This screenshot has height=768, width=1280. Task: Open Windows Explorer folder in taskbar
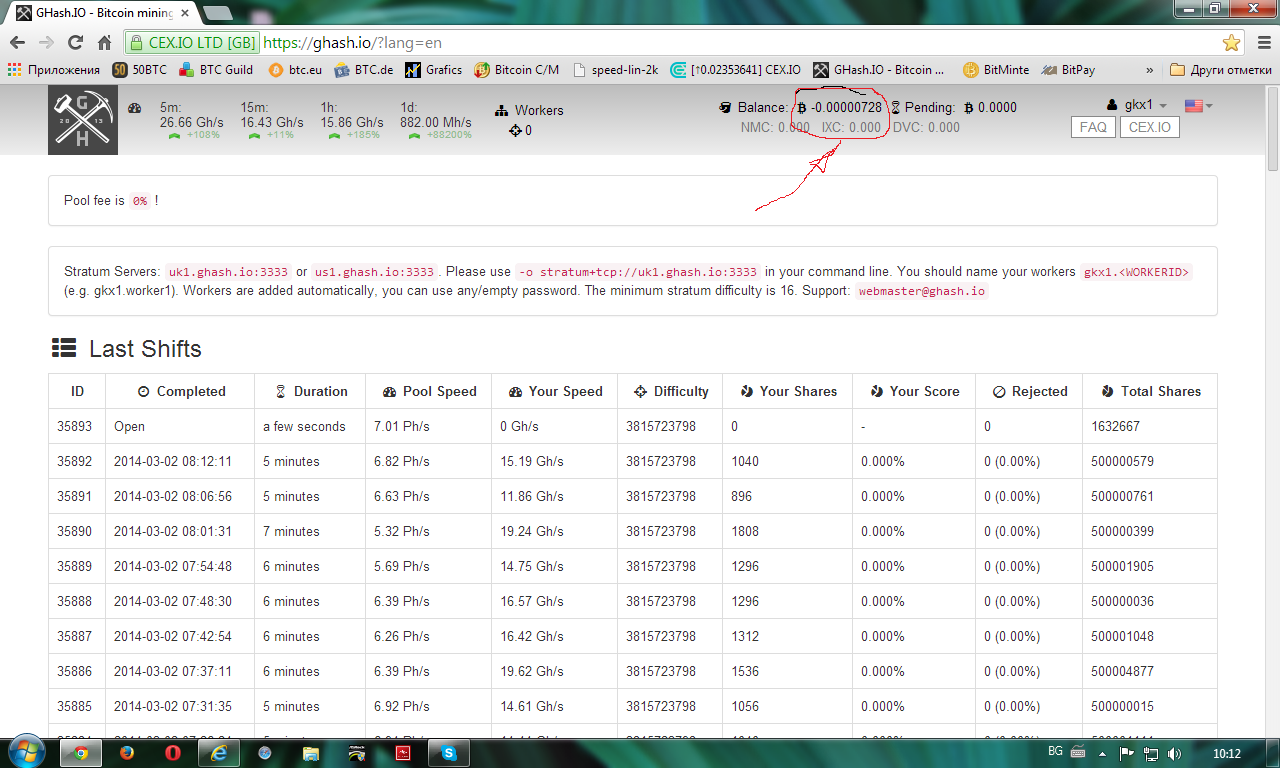point(311,753)
